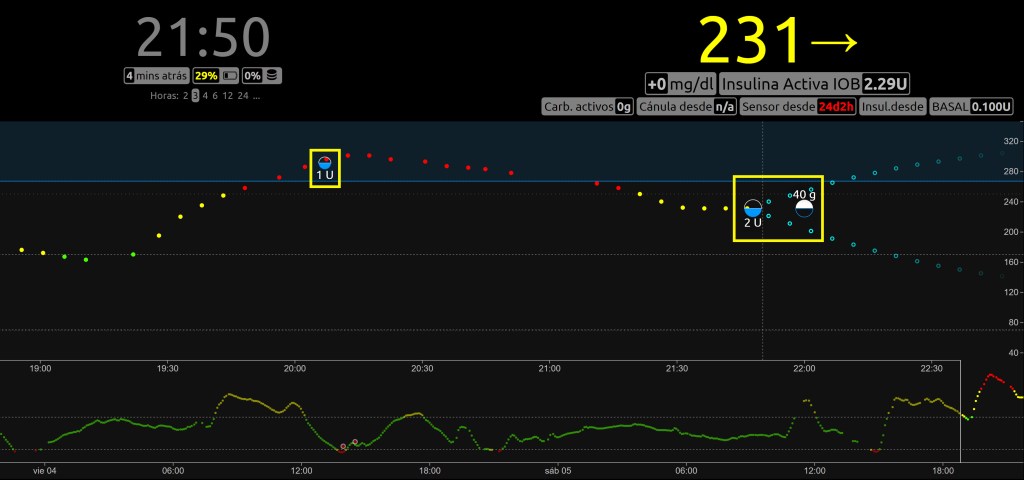Click the 1 U insulin bolus marker

324,163
